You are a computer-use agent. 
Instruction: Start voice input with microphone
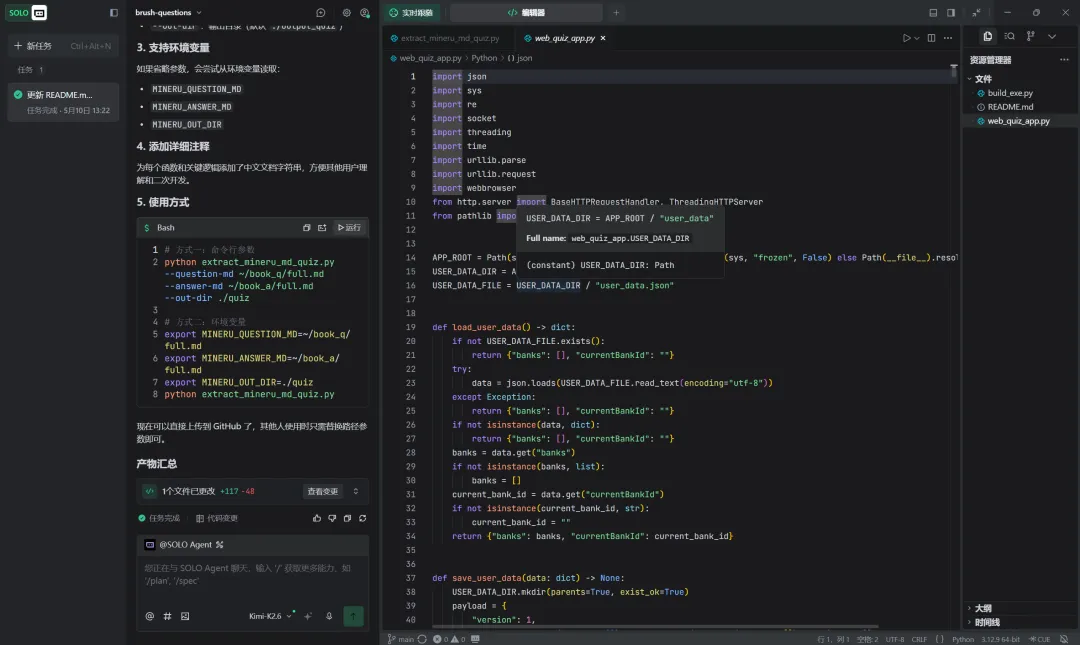click(329, 616)
